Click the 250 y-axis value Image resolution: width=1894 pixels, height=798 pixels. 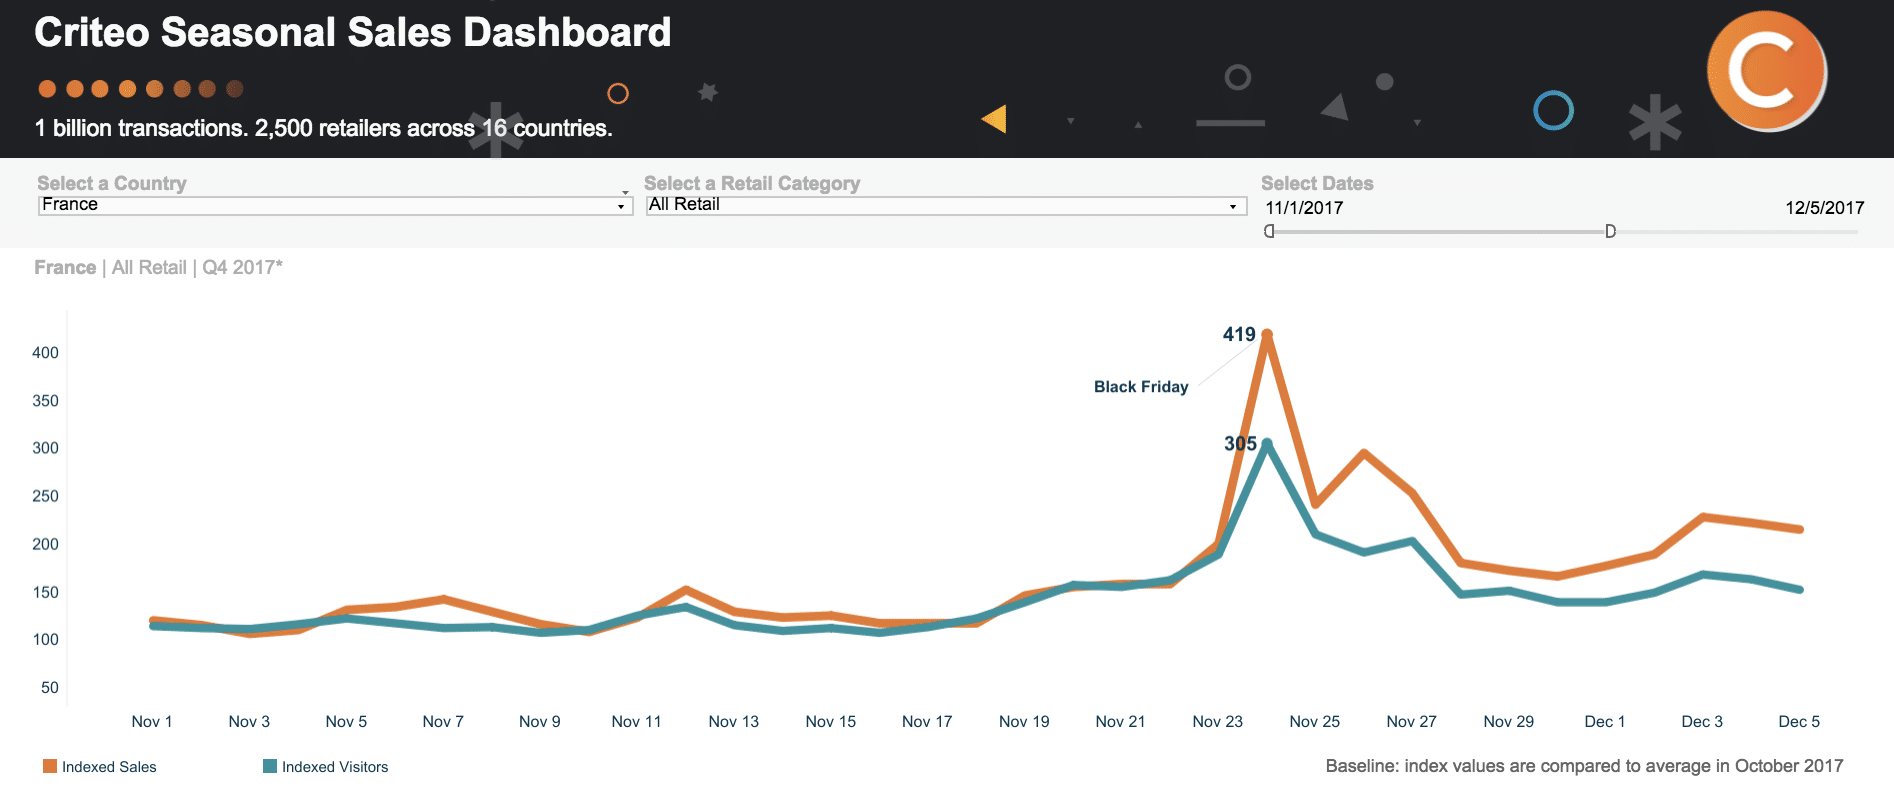coord(45,496)
